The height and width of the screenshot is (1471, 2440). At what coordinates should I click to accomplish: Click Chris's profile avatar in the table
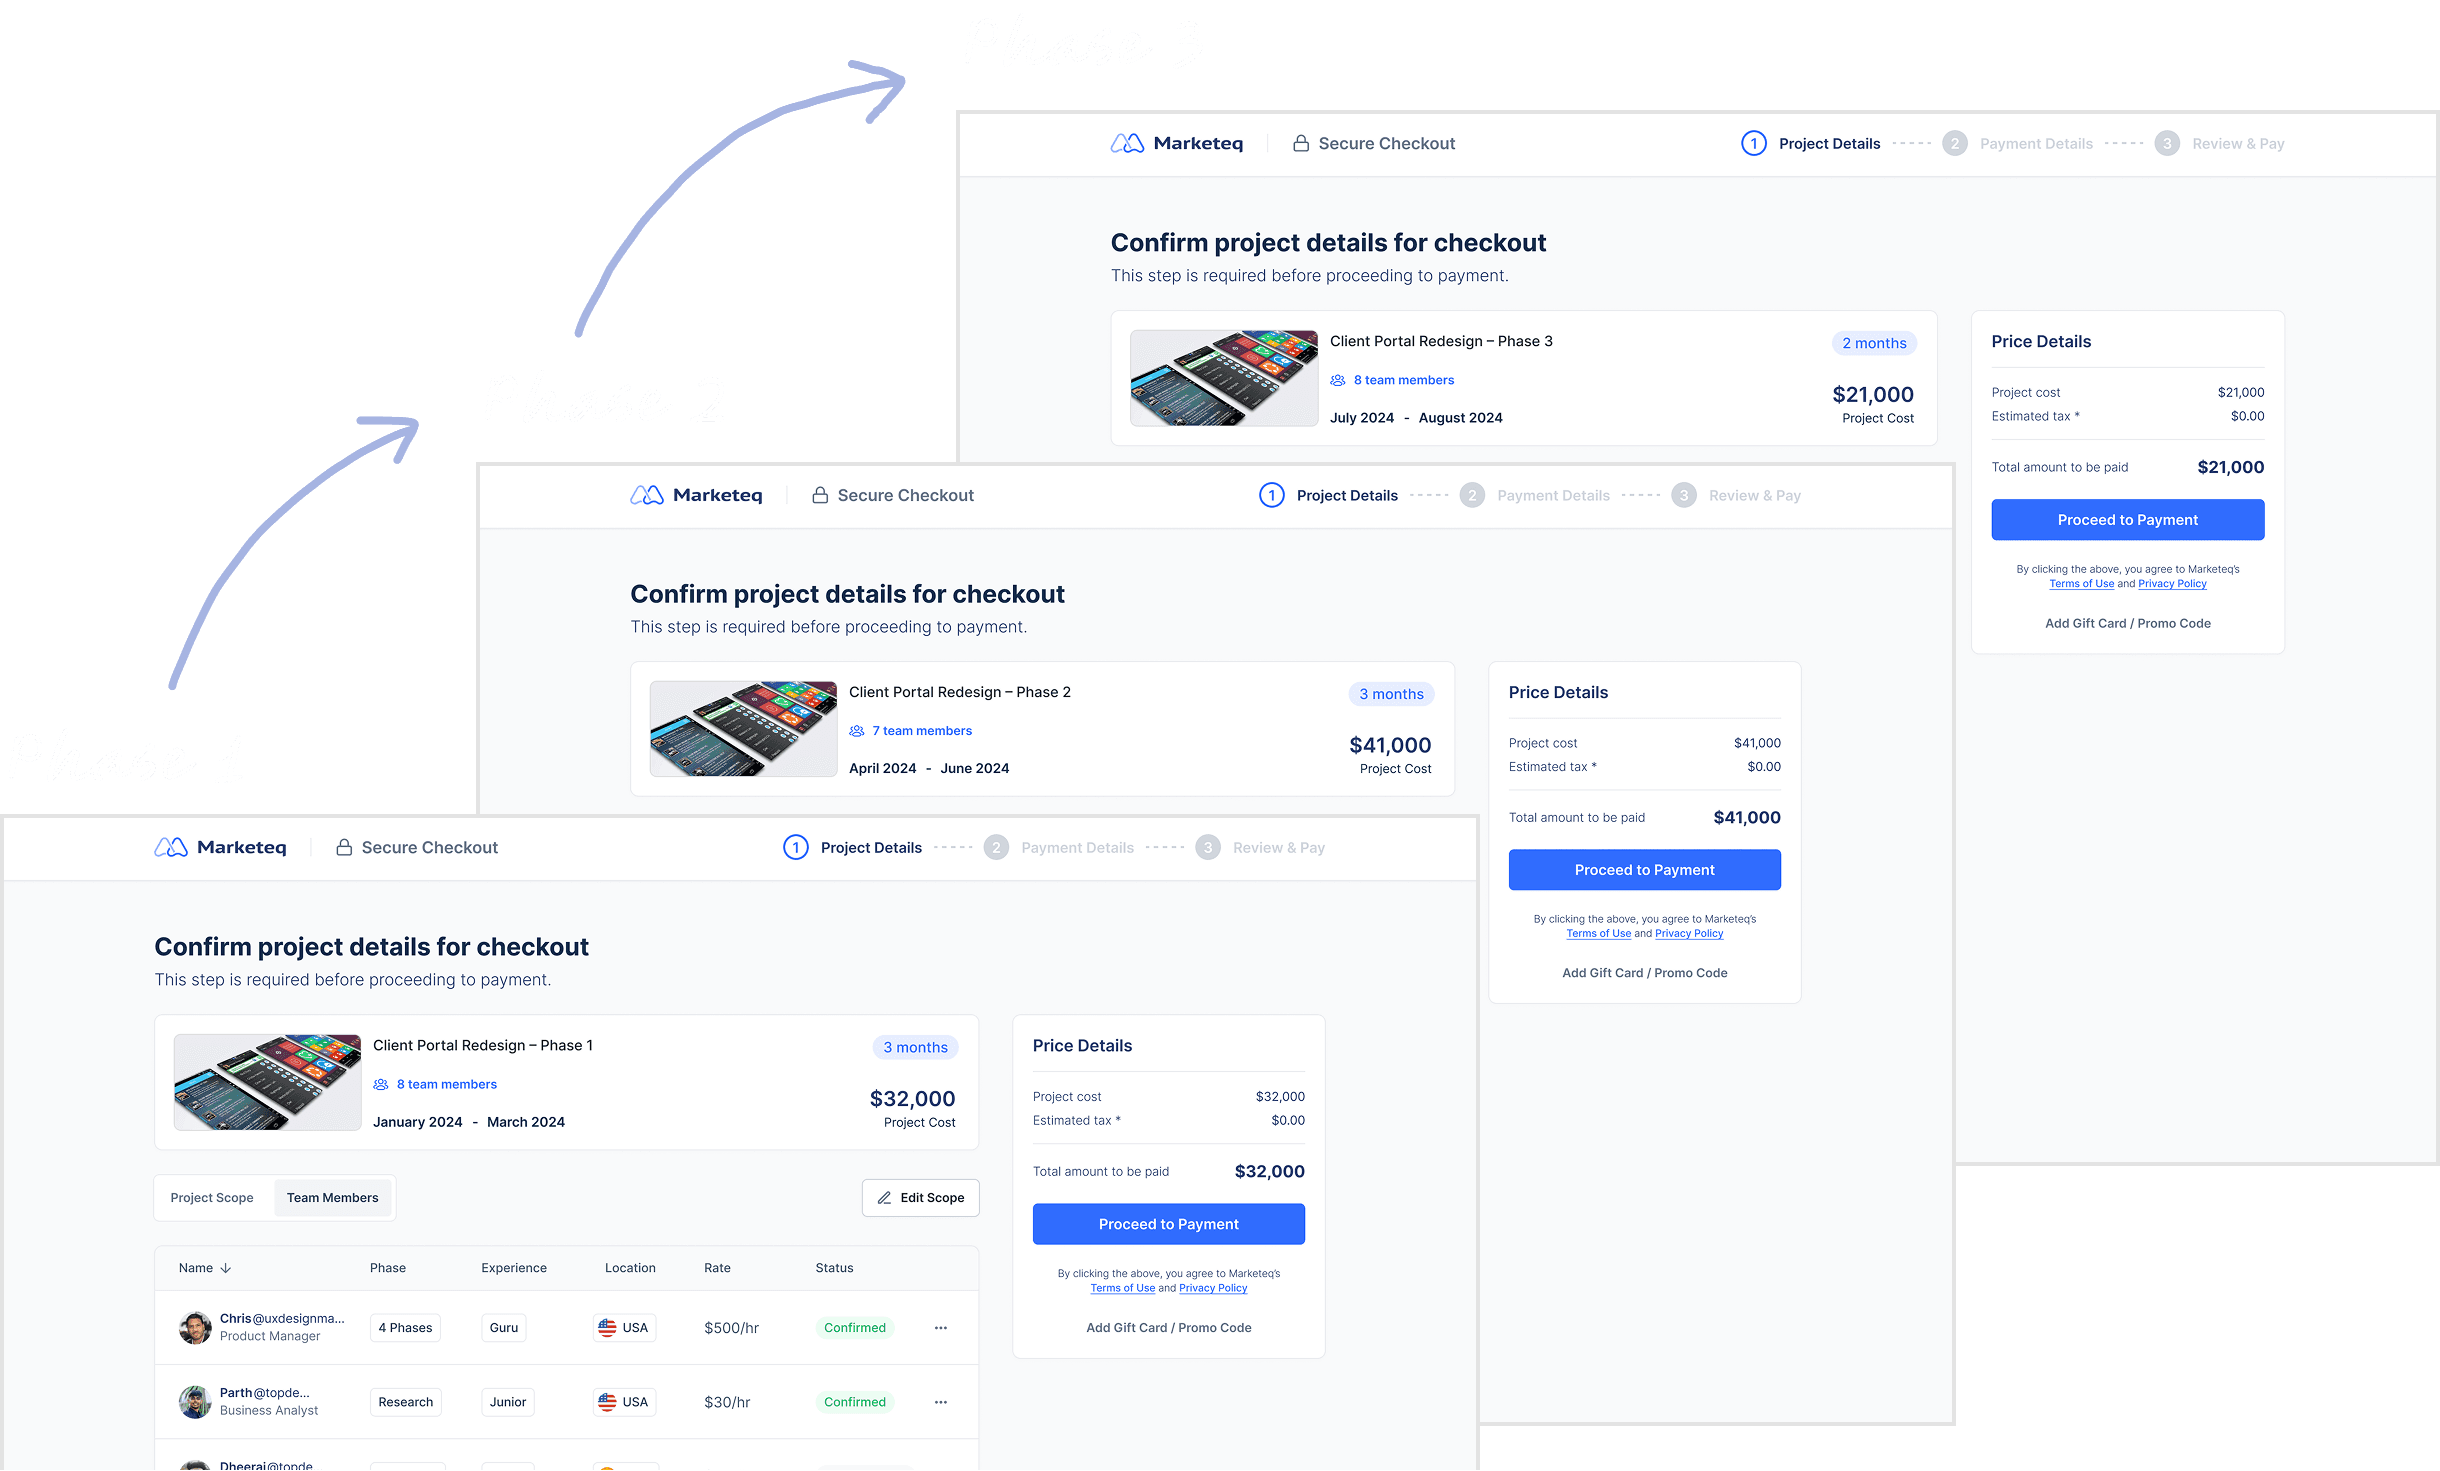195,1329
